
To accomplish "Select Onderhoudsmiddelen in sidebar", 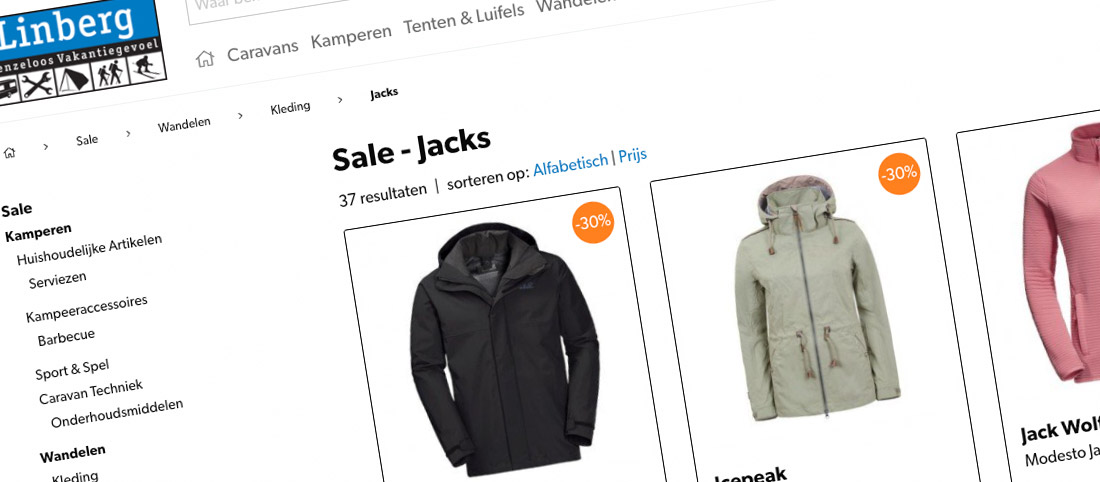I will click(117, 414).
